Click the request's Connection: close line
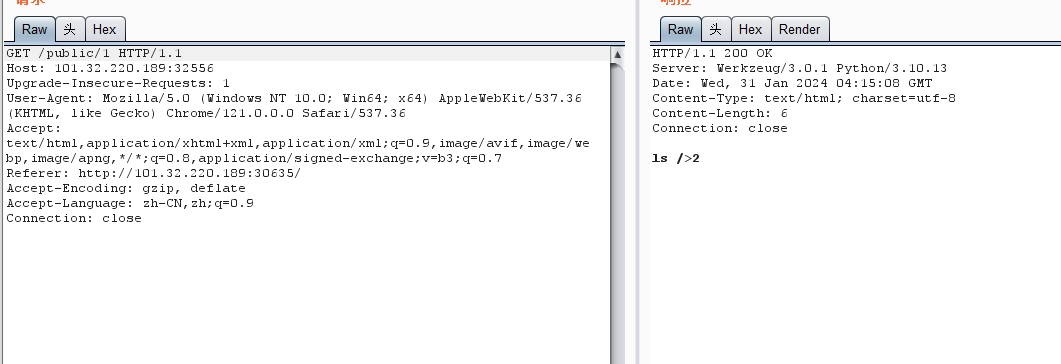The image size is (1061, 364). [x=74, y=218]
